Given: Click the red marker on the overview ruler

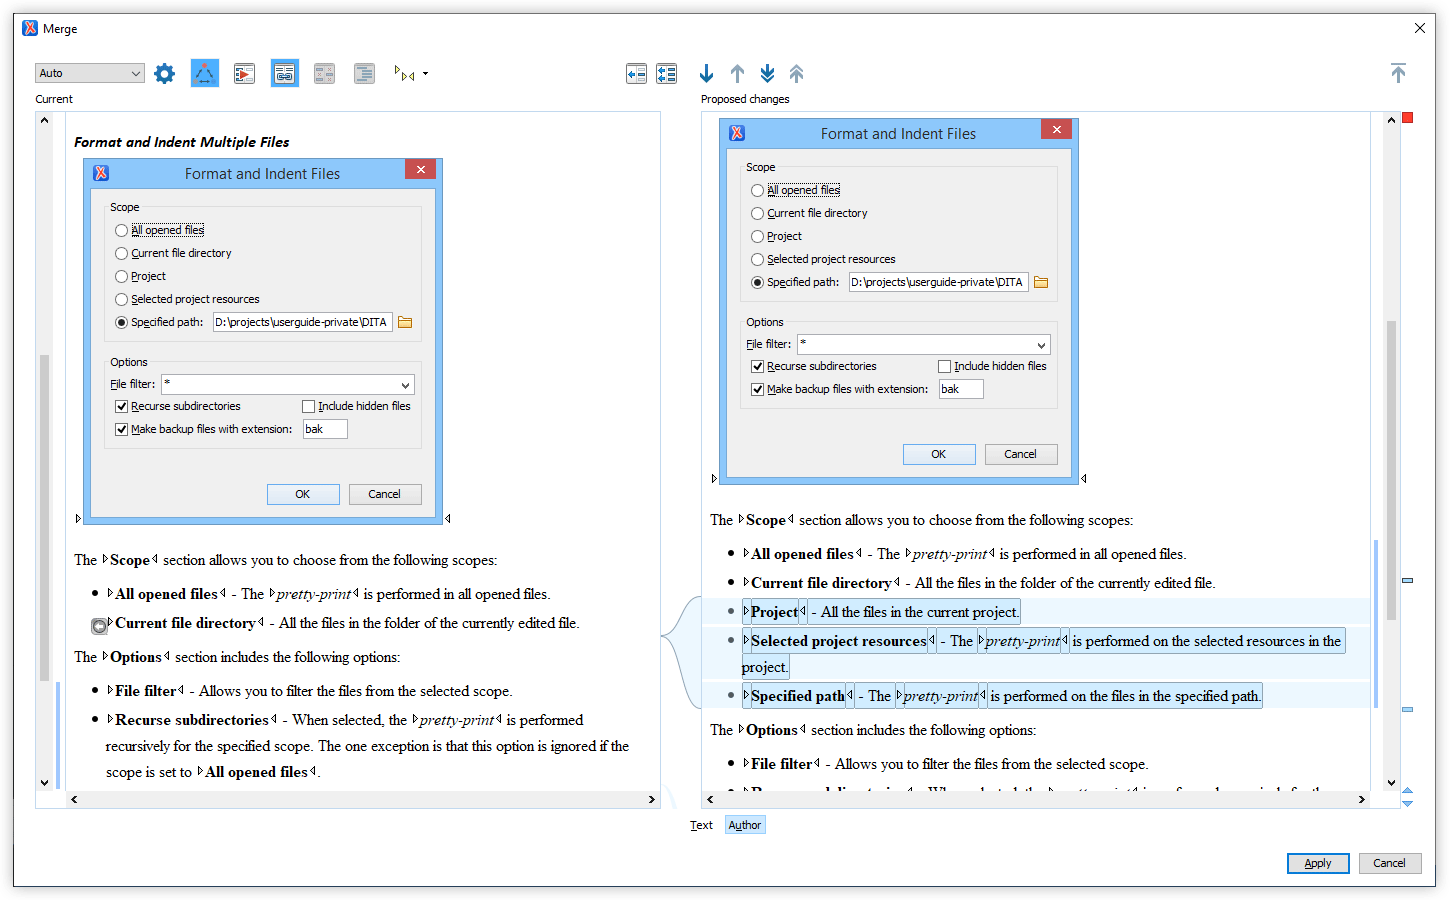Looking at the screenshot, I should pos(1408,118).
